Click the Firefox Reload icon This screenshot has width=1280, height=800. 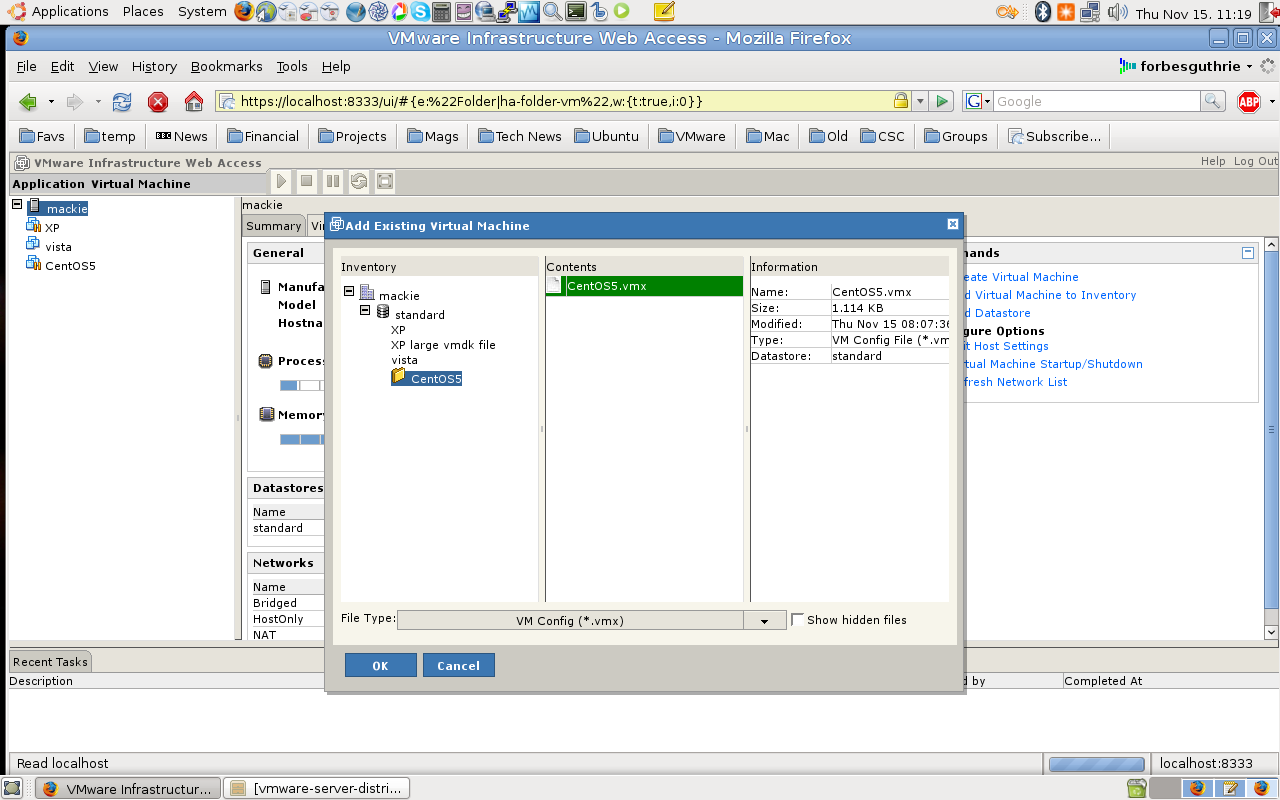tap(122, 101)
